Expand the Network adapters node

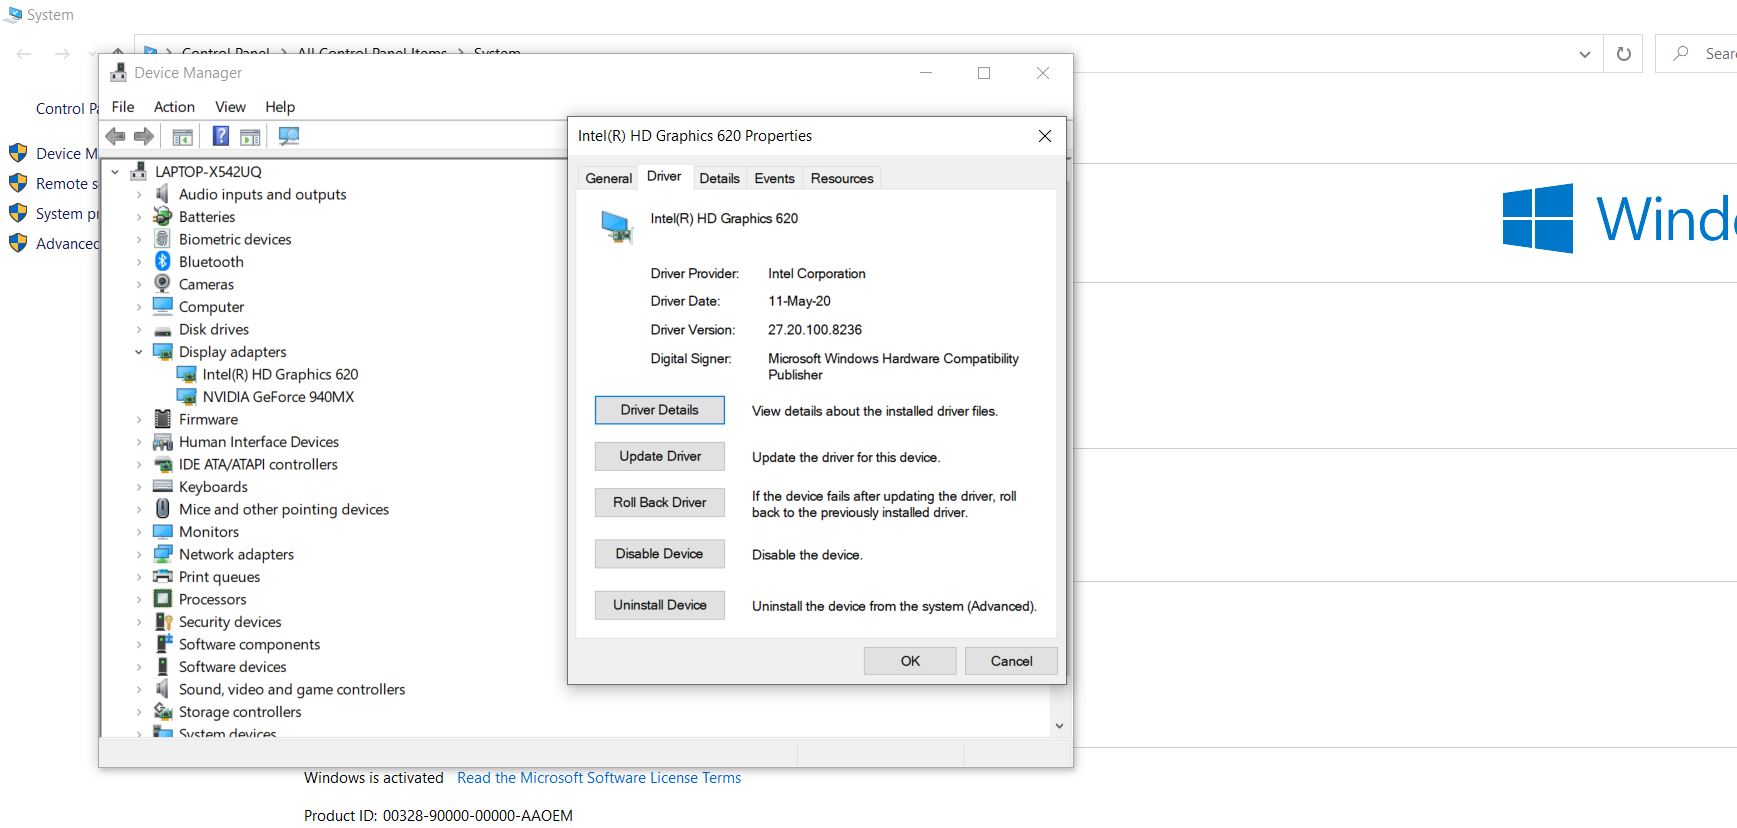(139, 555)
